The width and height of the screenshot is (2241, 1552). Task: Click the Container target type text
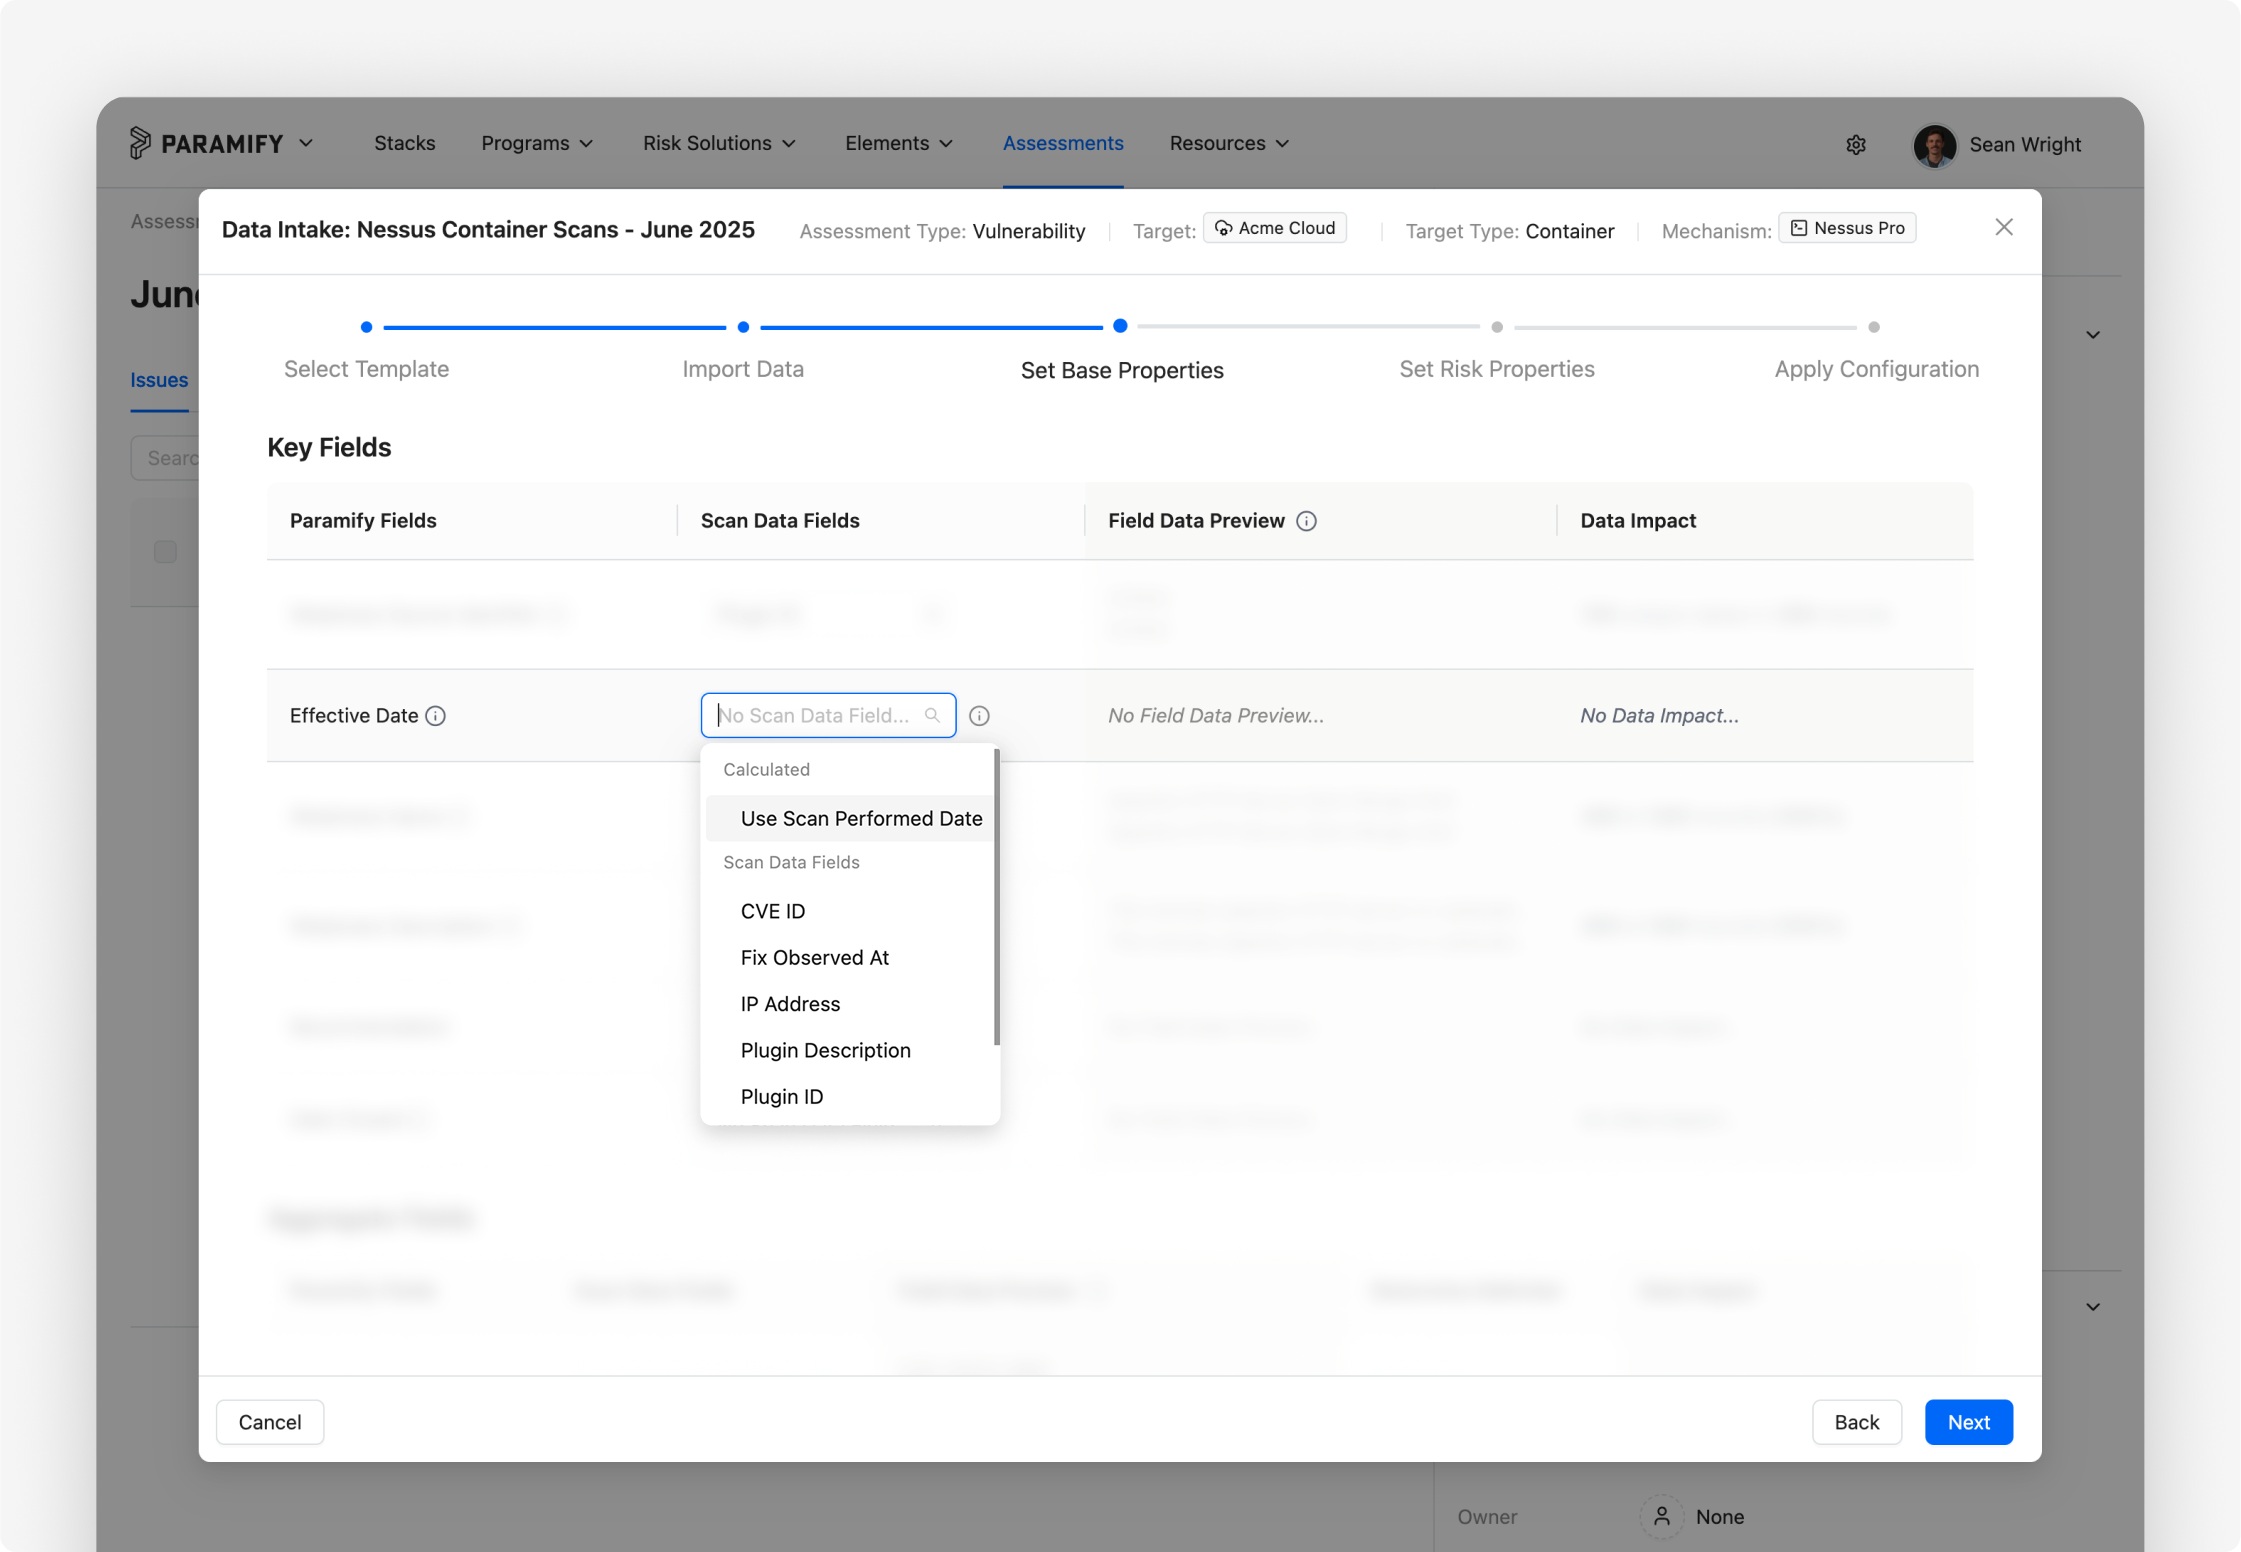pos(1570,231)
